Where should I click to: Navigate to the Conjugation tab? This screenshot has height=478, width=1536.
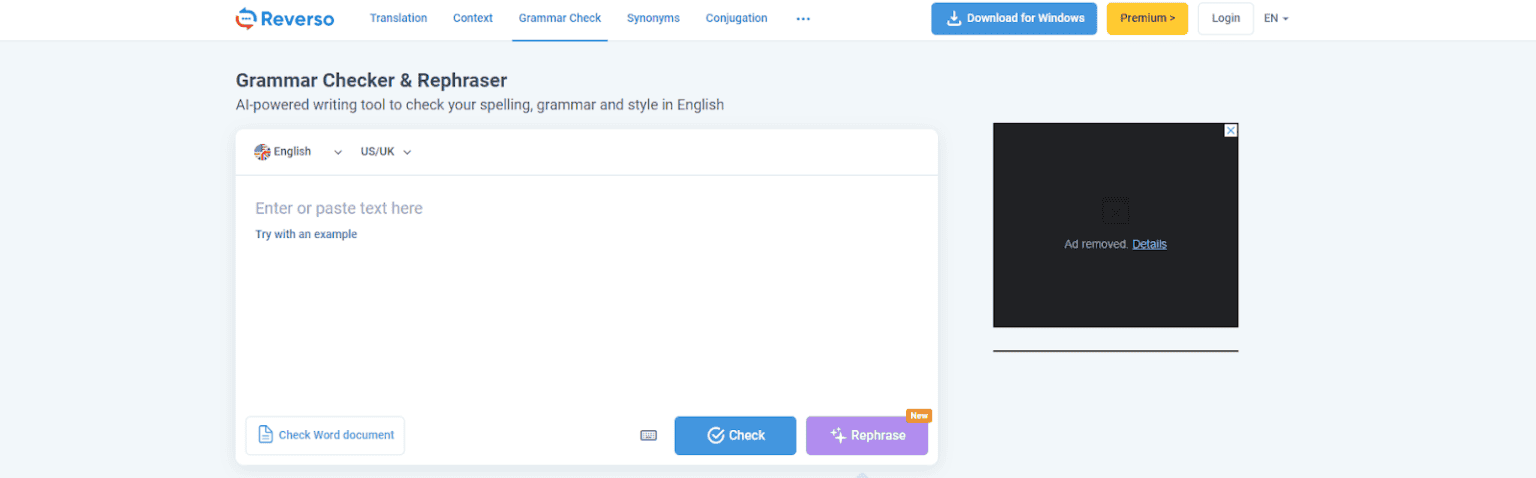click(736, 18)
